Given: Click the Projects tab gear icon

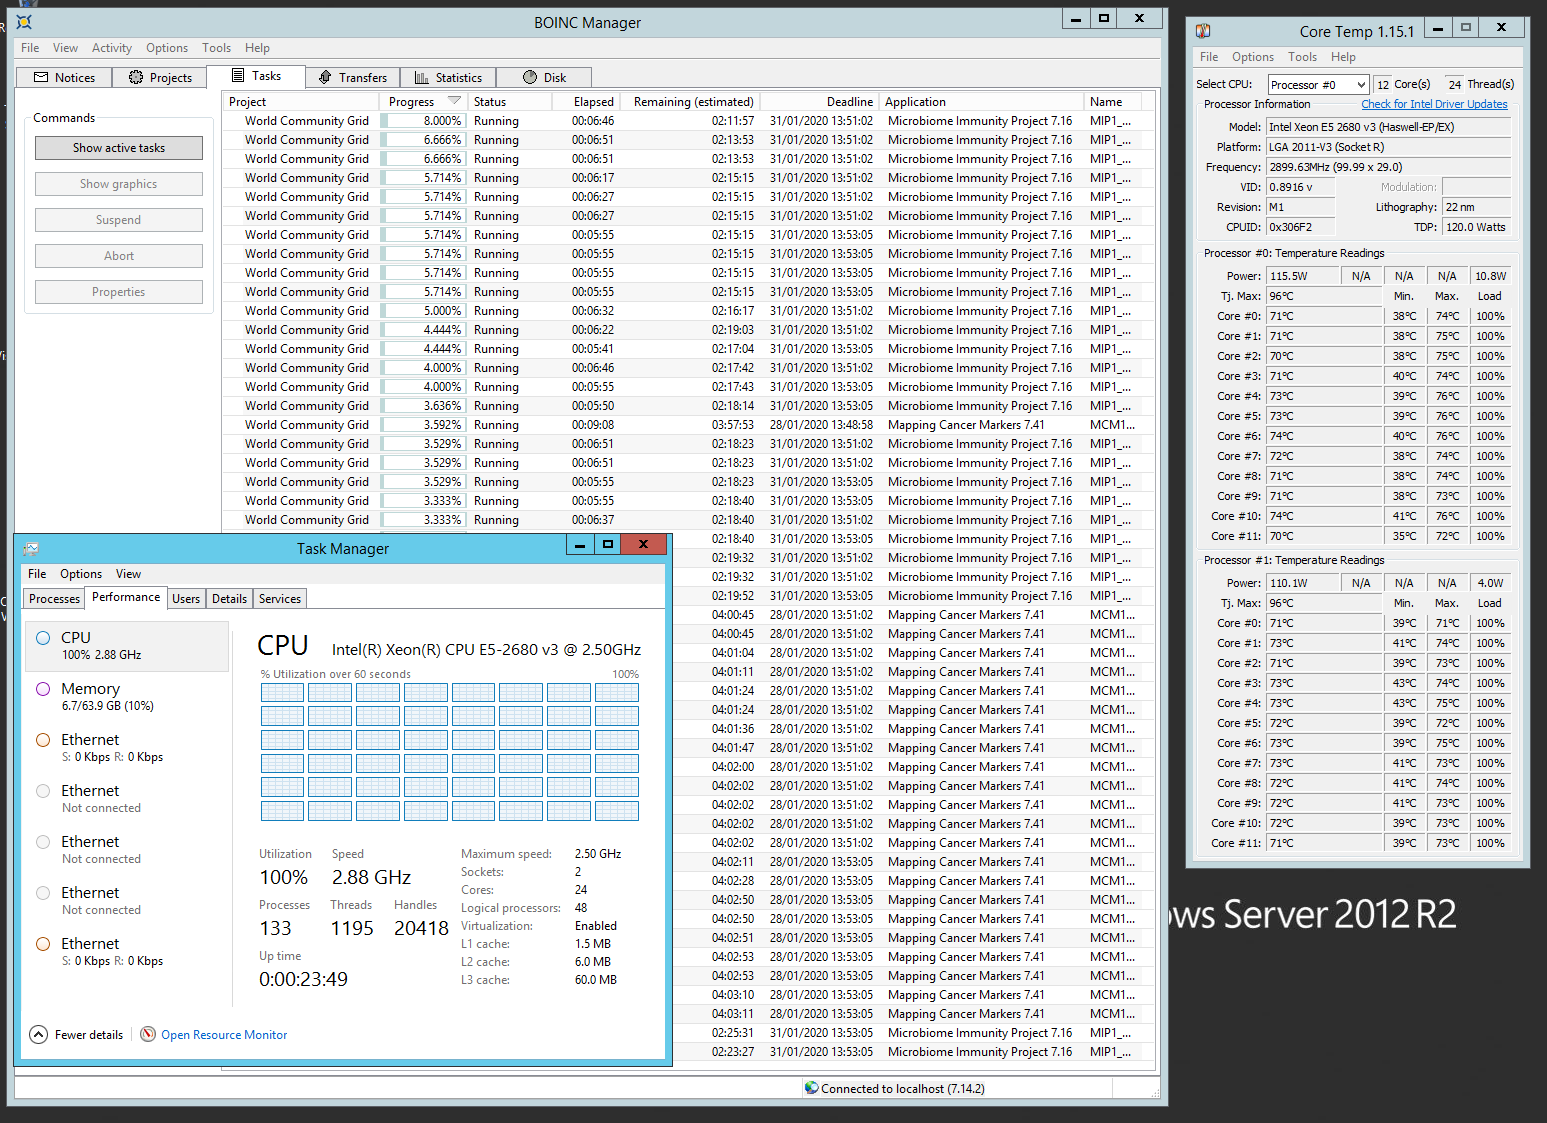Looking at the screenshot, I should point(136,77).
